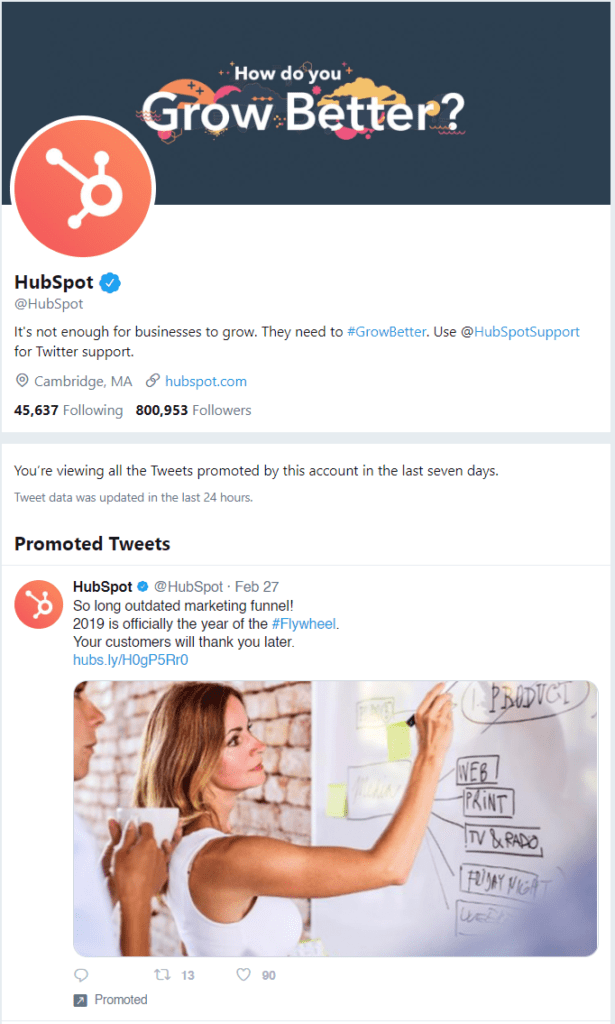Open the whiteboard photo in tweet
Image resolution: width=615 pixels, height=1024 pixels.
point(335,818)
